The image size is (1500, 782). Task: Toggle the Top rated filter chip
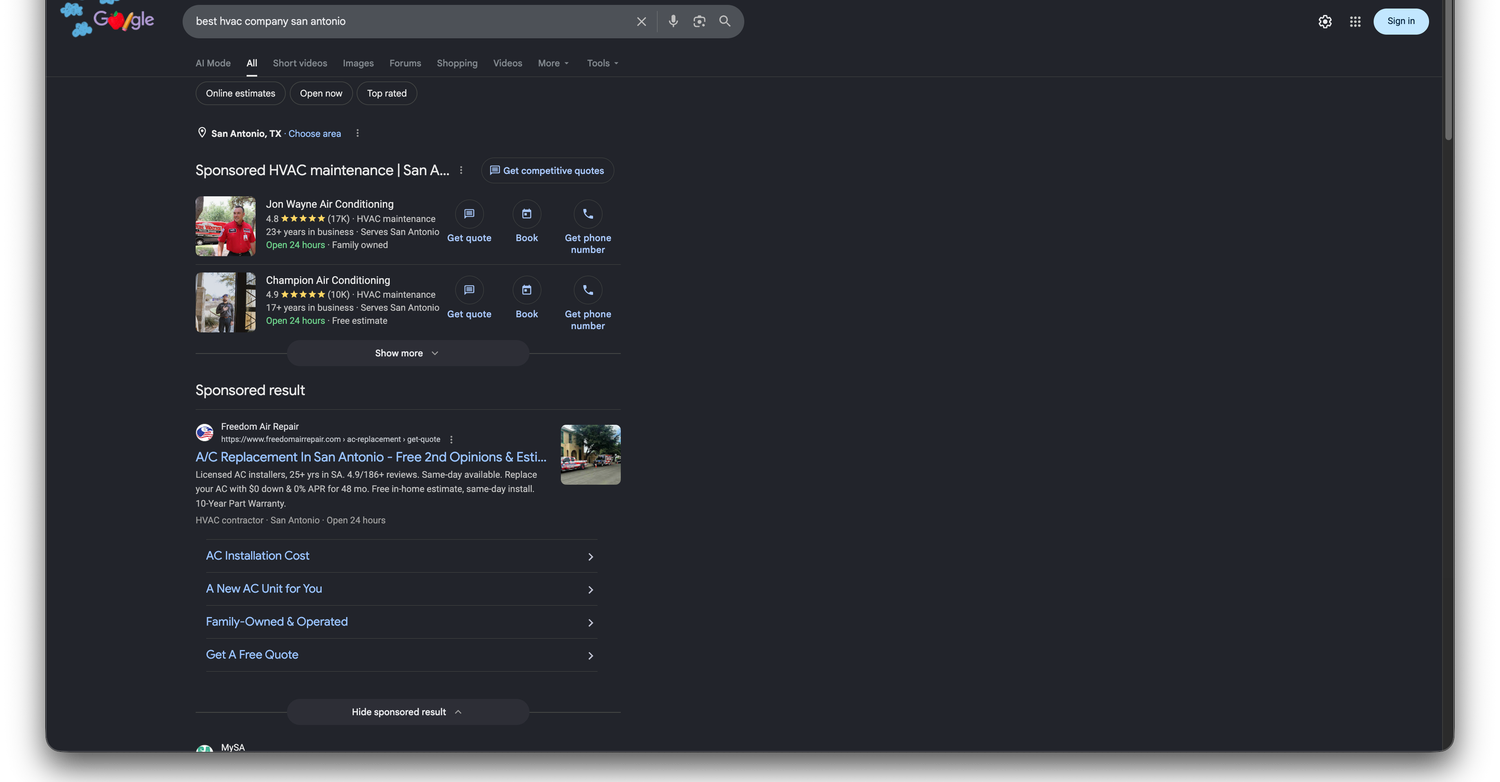(x=387, y=93)
